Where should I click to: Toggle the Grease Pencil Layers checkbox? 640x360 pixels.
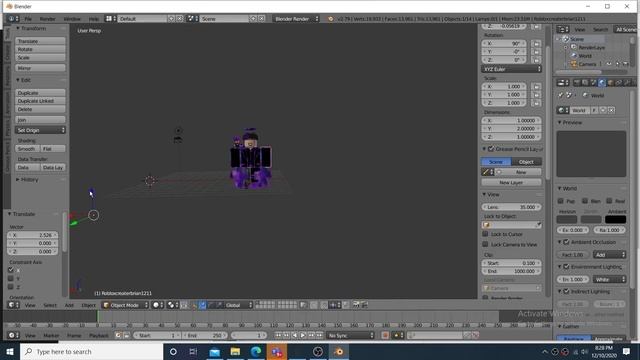pyautogui.click(x=491, y=149)
